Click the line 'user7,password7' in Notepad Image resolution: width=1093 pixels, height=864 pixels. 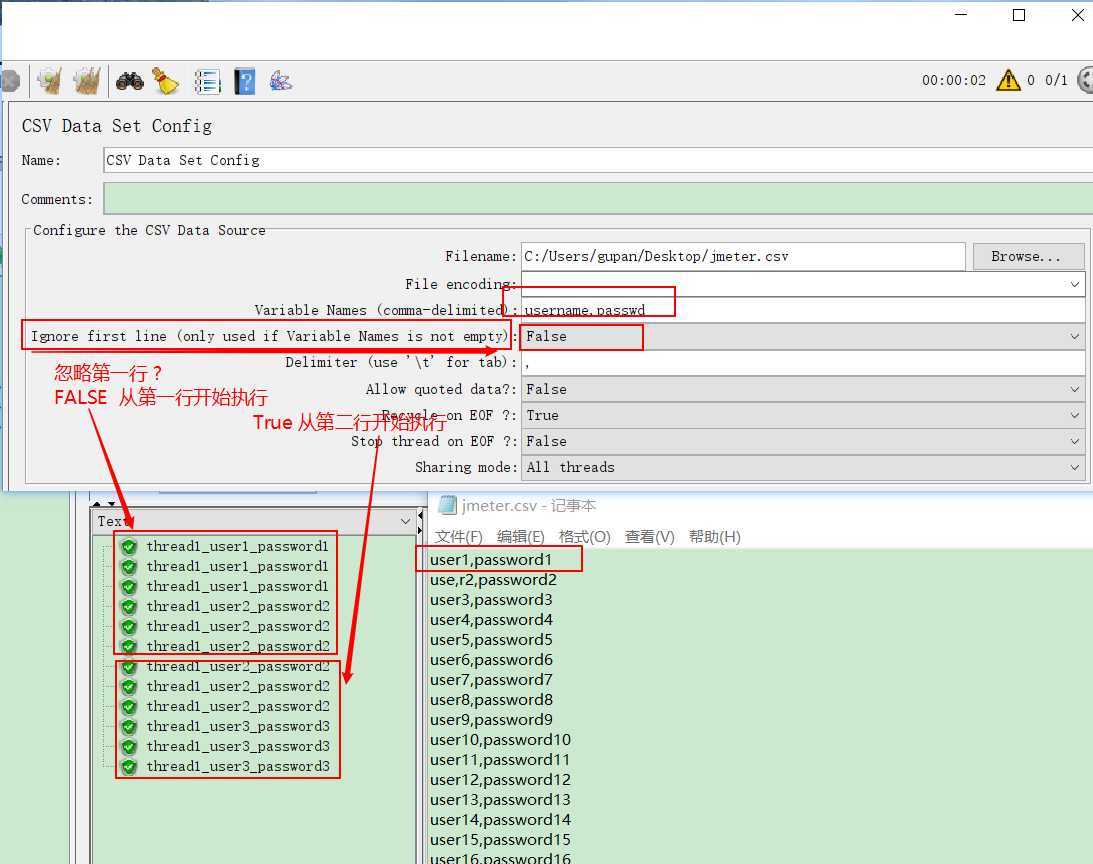491,680
